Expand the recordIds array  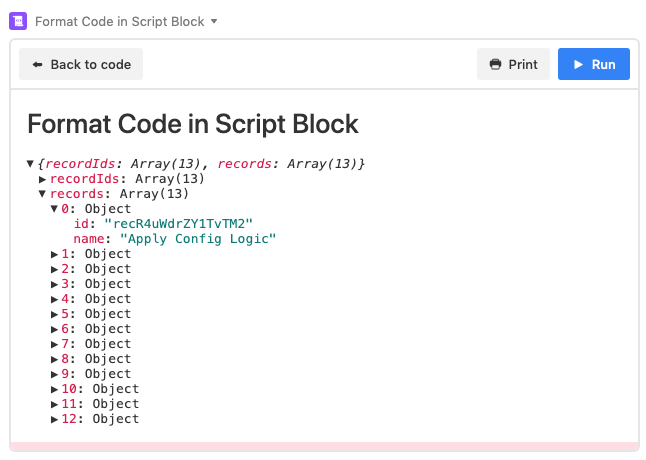point(42,179)
